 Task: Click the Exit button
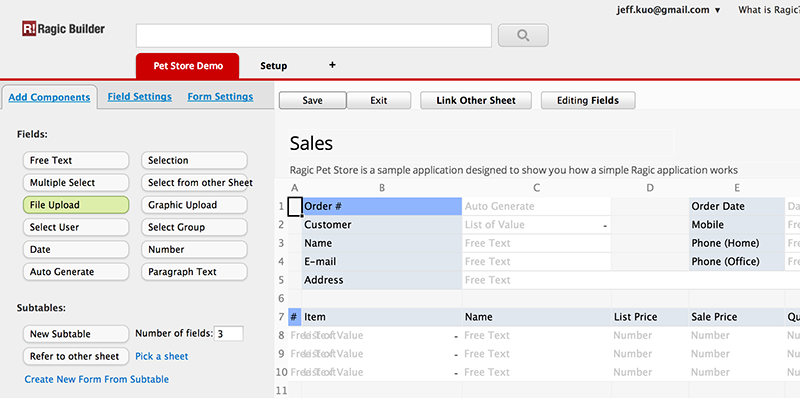(x=379, y=101)
